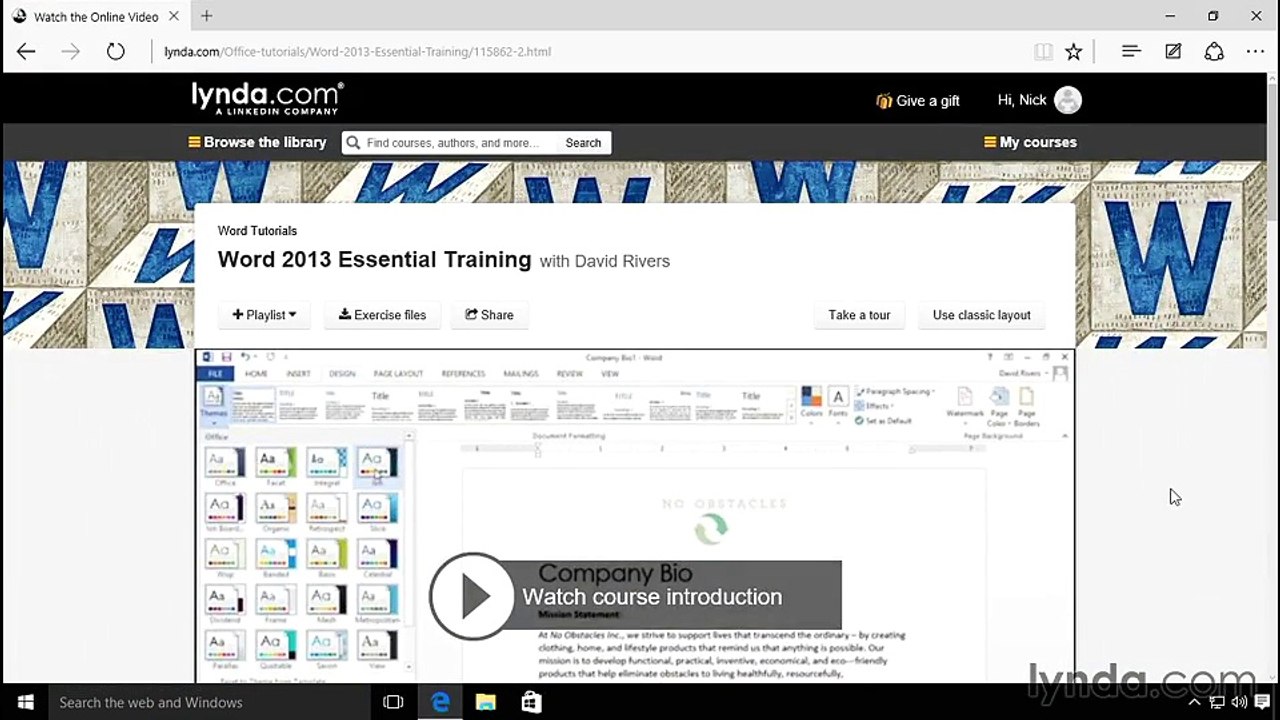Open Task View on the taskbar

pos(393,702)
